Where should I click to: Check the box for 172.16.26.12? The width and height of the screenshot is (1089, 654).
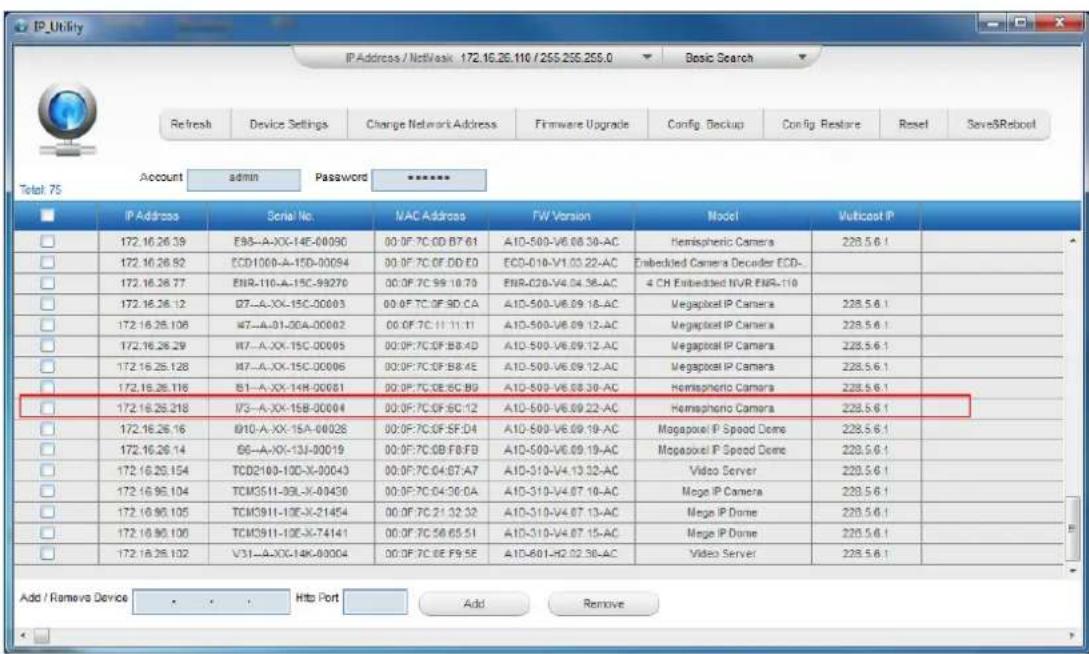pos(47,304)
